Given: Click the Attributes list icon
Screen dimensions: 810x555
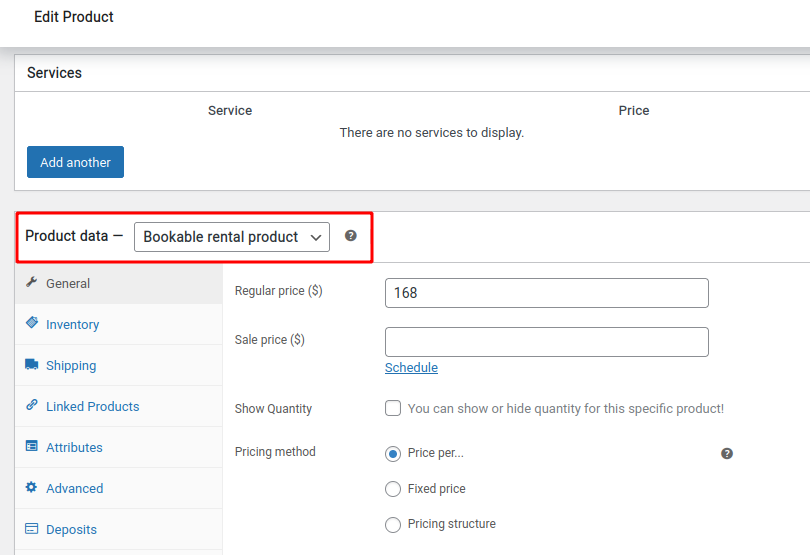Looking at the screenshot, I should click(x=32, y=446).
